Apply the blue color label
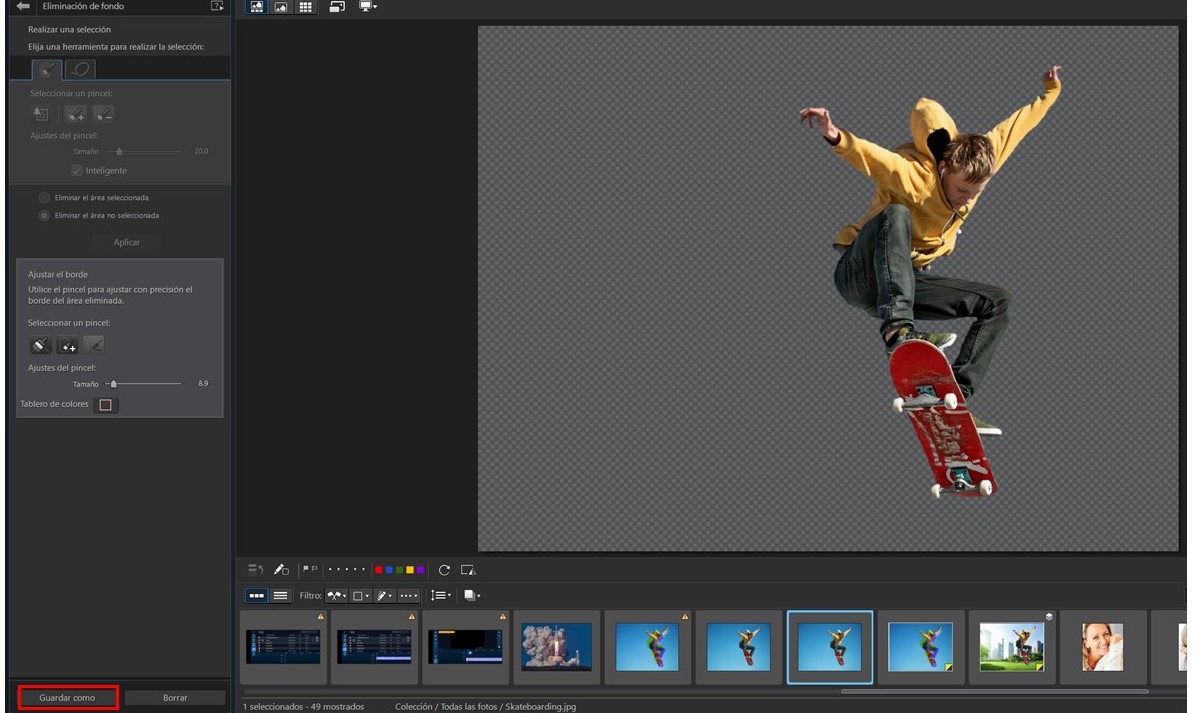The image size is (1198, 713). [x=389, y=570]
